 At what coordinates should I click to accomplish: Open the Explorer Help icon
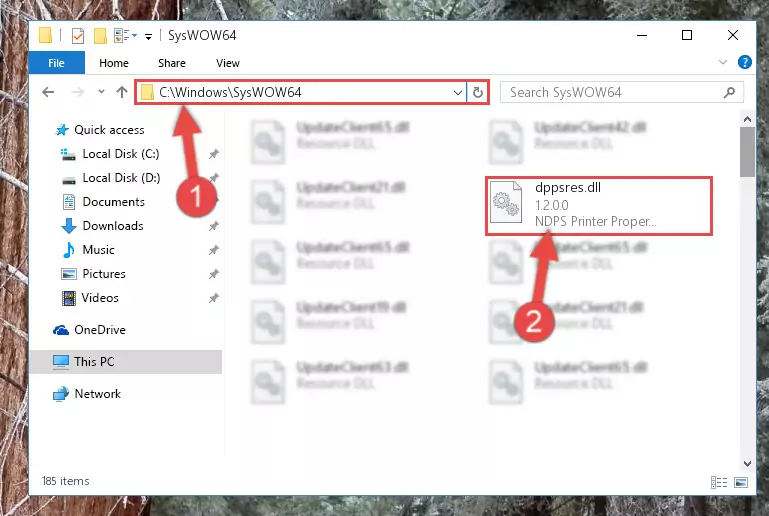[x=744, y=62]
